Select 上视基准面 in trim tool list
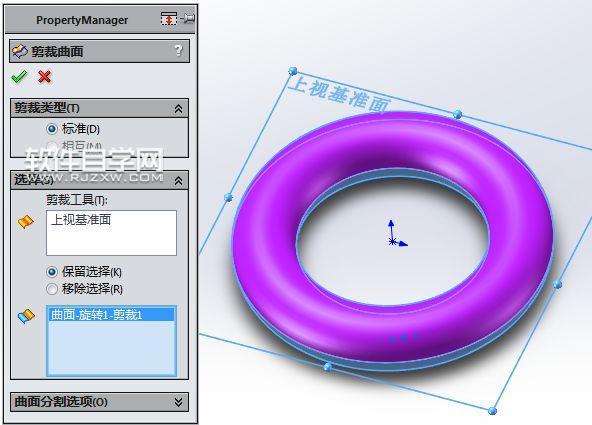Image resolution: width=592 pixels, height=425 pixels. tap(81, 220)
